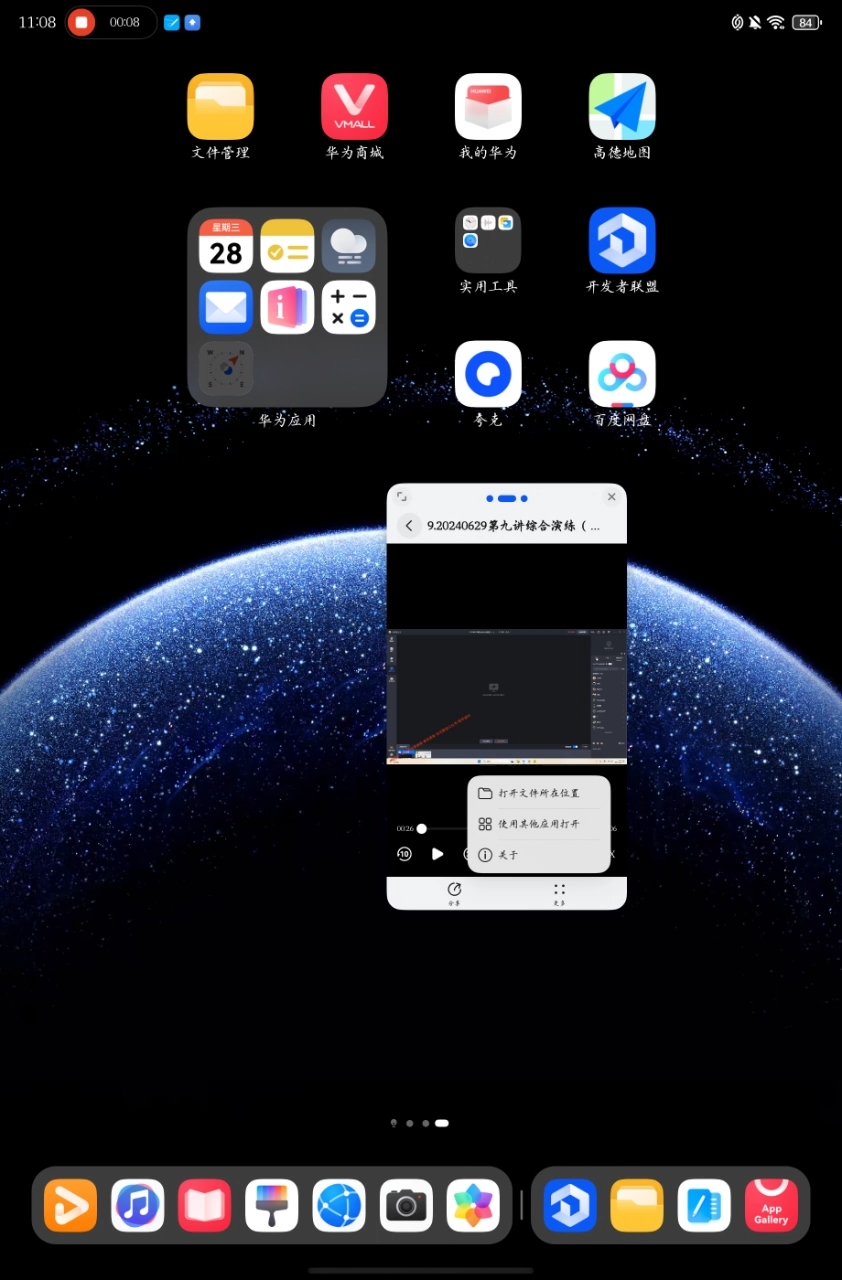Open the Notepad pen icon in dock
842x1280 pixels.
click(x=704, y=1205)
